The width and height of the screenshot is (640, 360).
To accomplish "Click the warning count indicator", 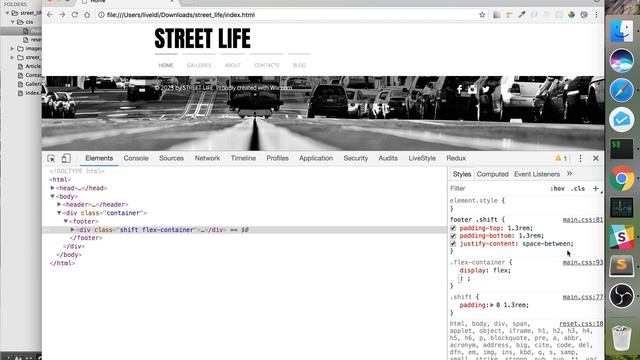I will (x=561, y=158).
